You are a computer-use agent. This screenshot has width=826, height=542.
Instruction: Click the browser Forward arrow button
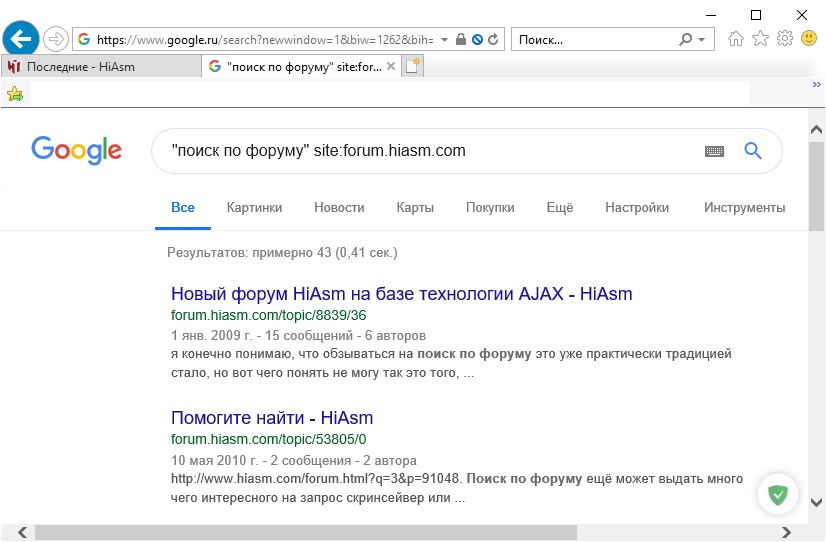coord(56,39)
